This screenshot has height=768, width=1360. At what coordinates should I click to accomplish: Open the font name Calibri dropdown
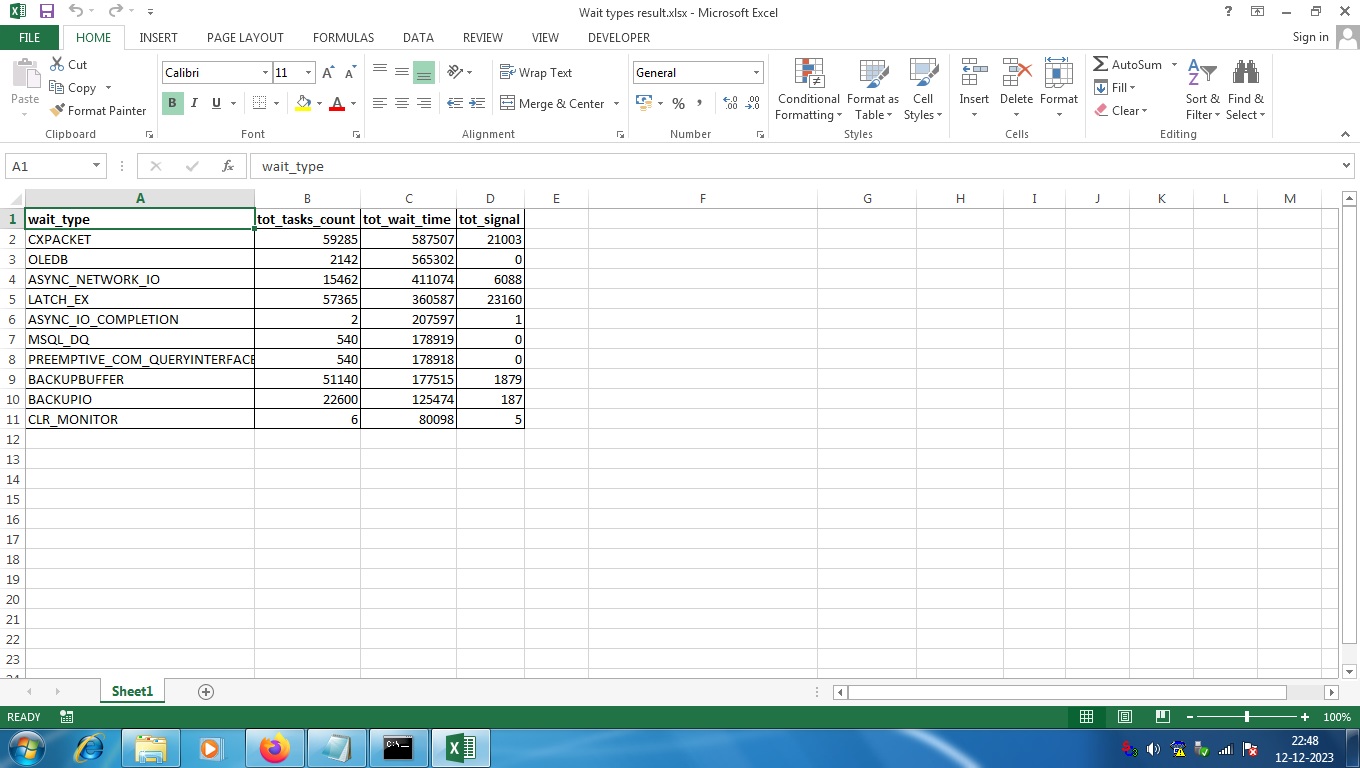tap(265, 73)
